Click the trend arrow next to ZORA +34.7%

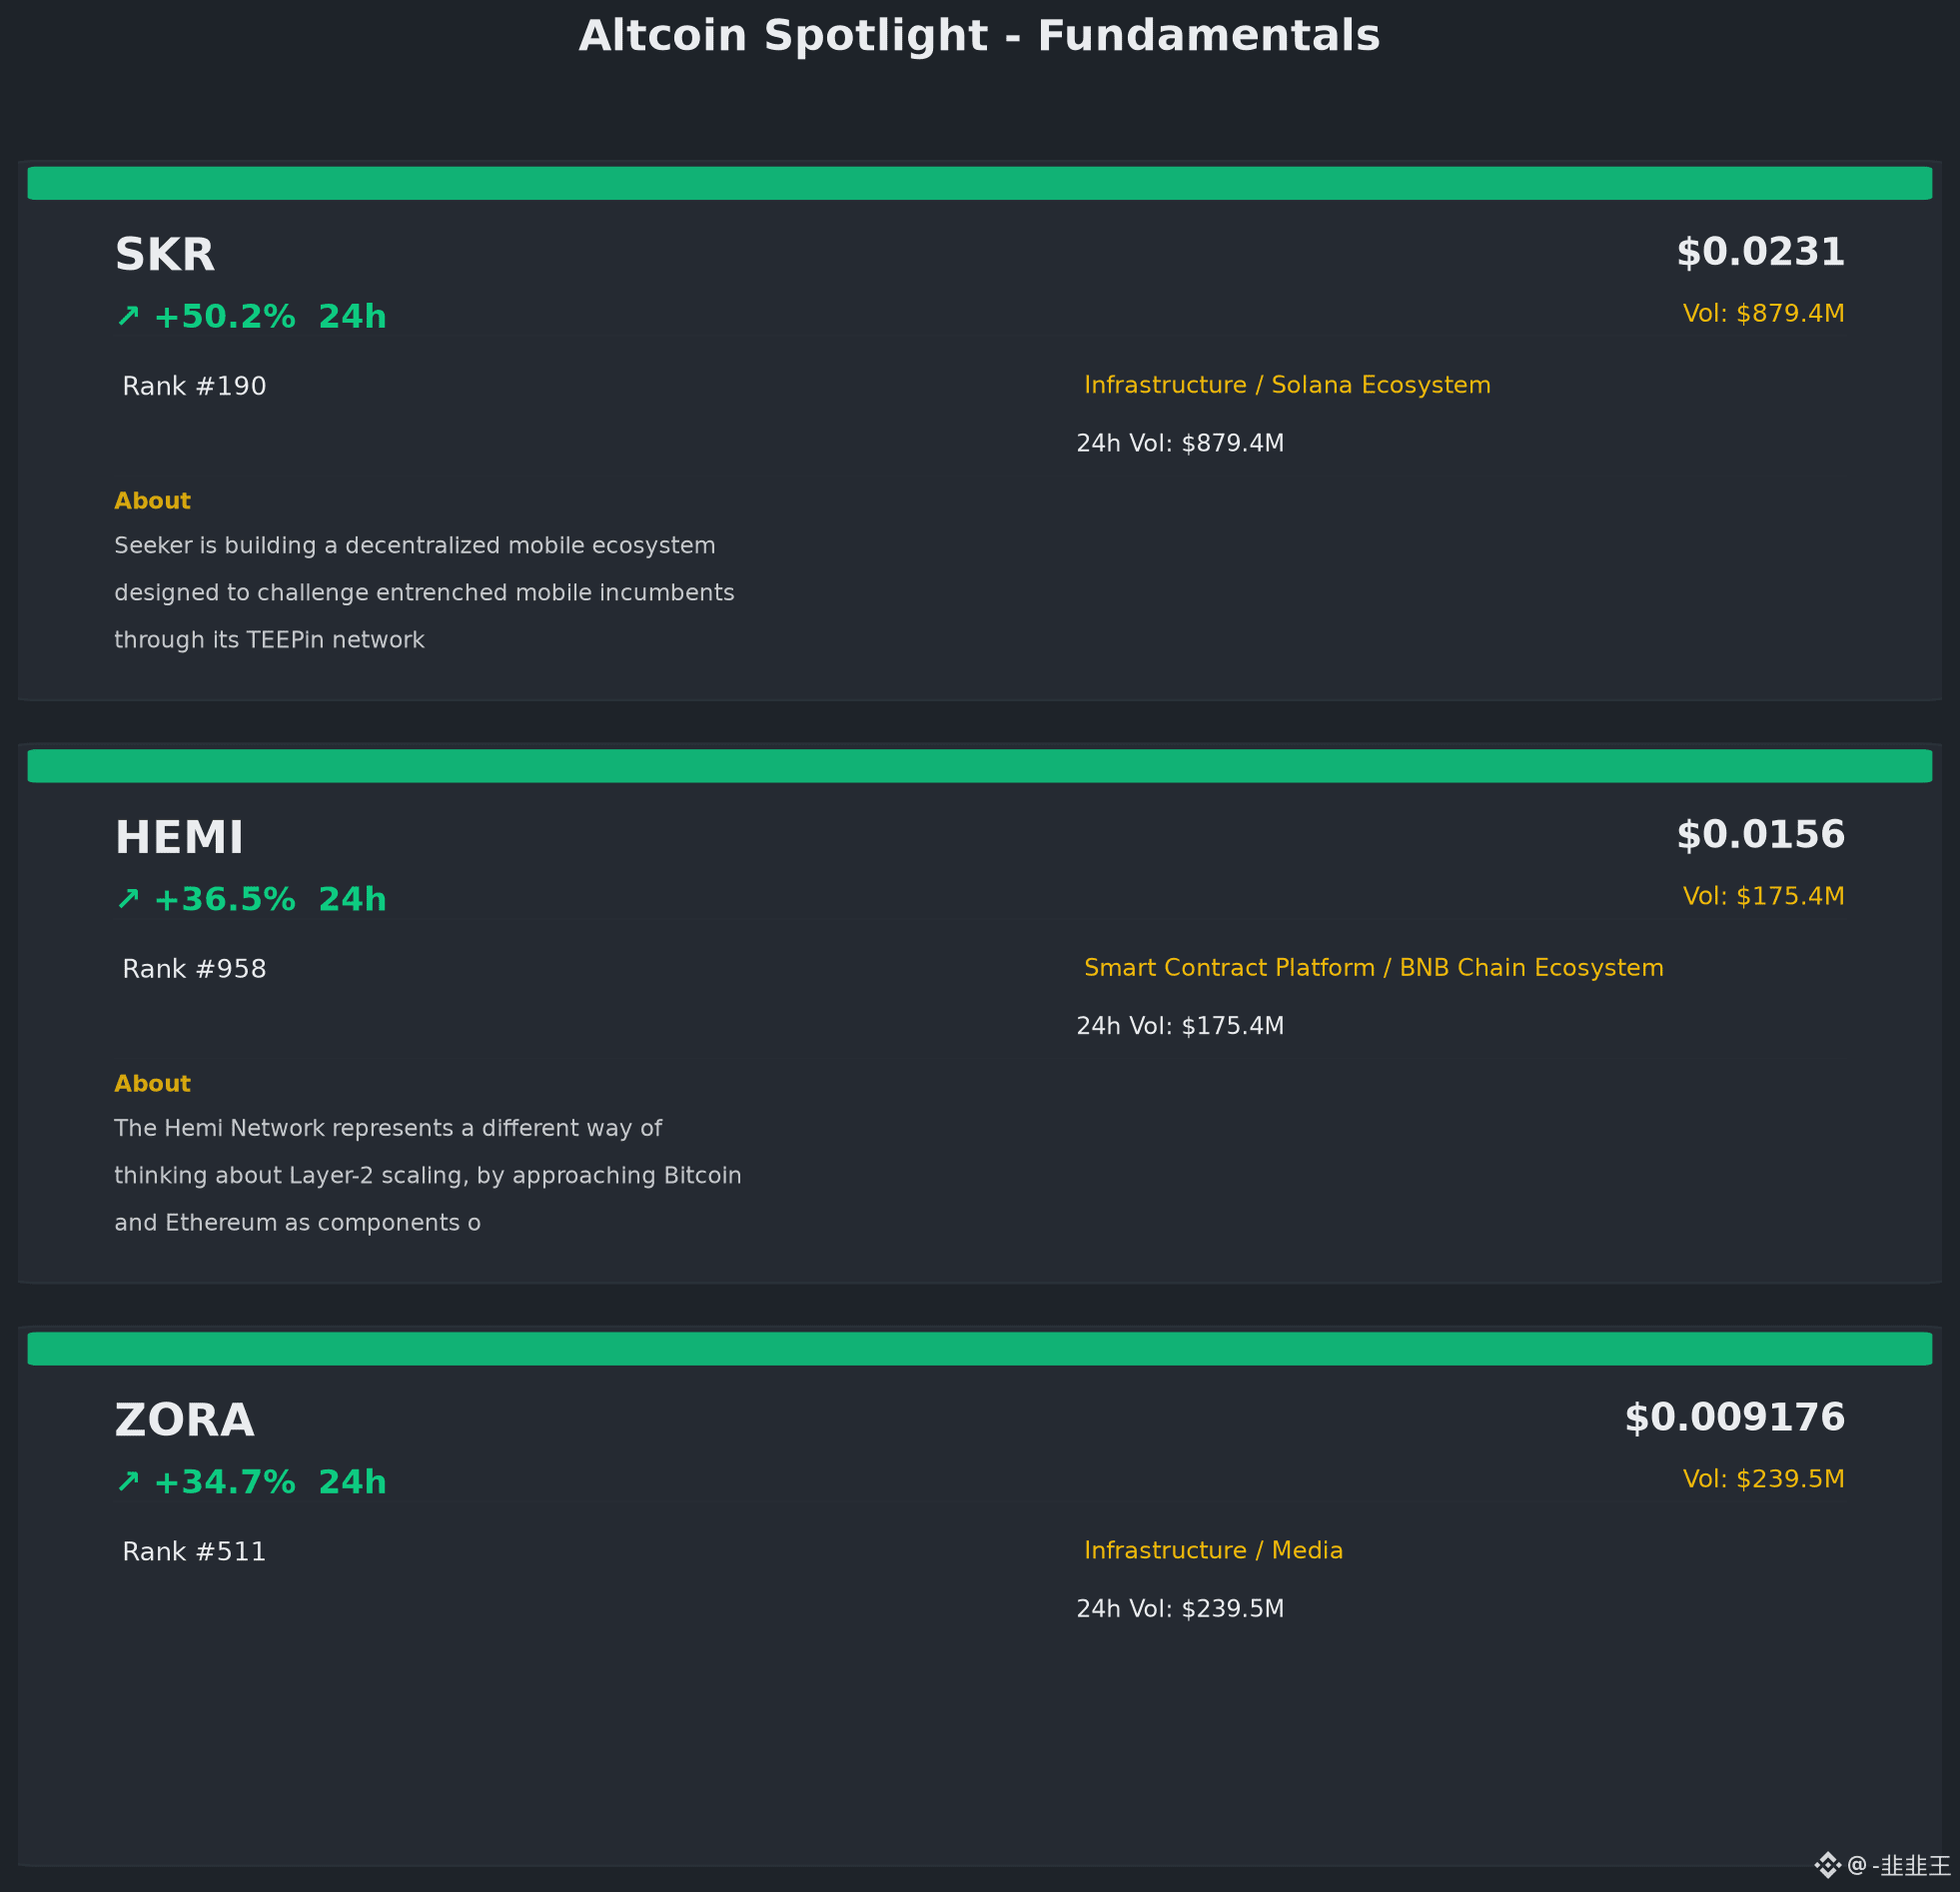click(128, 1481)
